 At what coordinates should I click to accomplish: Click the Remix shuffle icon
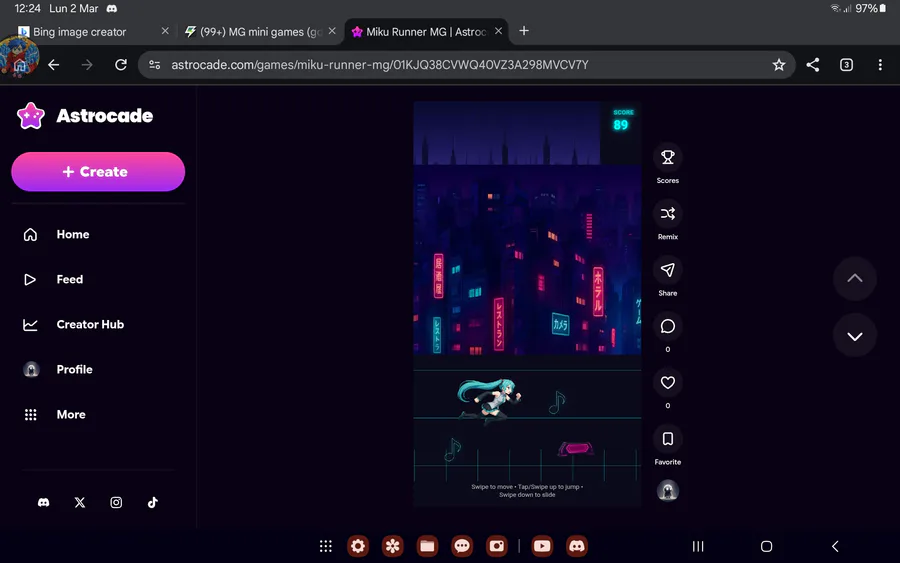click(668, 213)
